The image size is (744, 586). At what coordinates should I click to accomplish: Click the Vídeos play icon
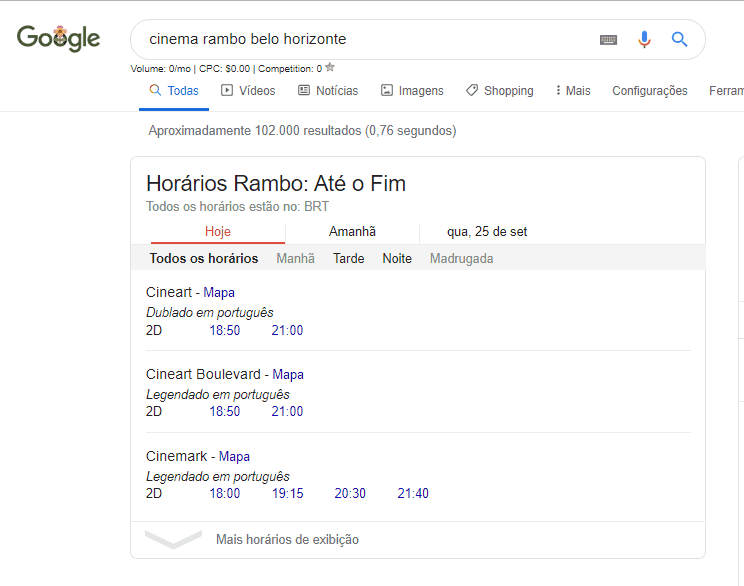click(x=227, y=90)
